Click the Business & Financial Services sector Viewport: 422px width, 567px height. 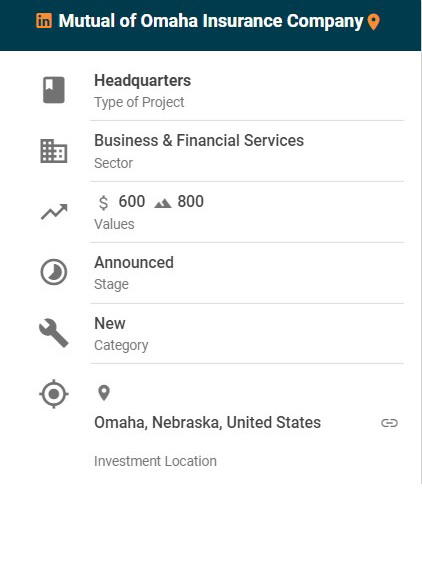(x=199, y=140)
